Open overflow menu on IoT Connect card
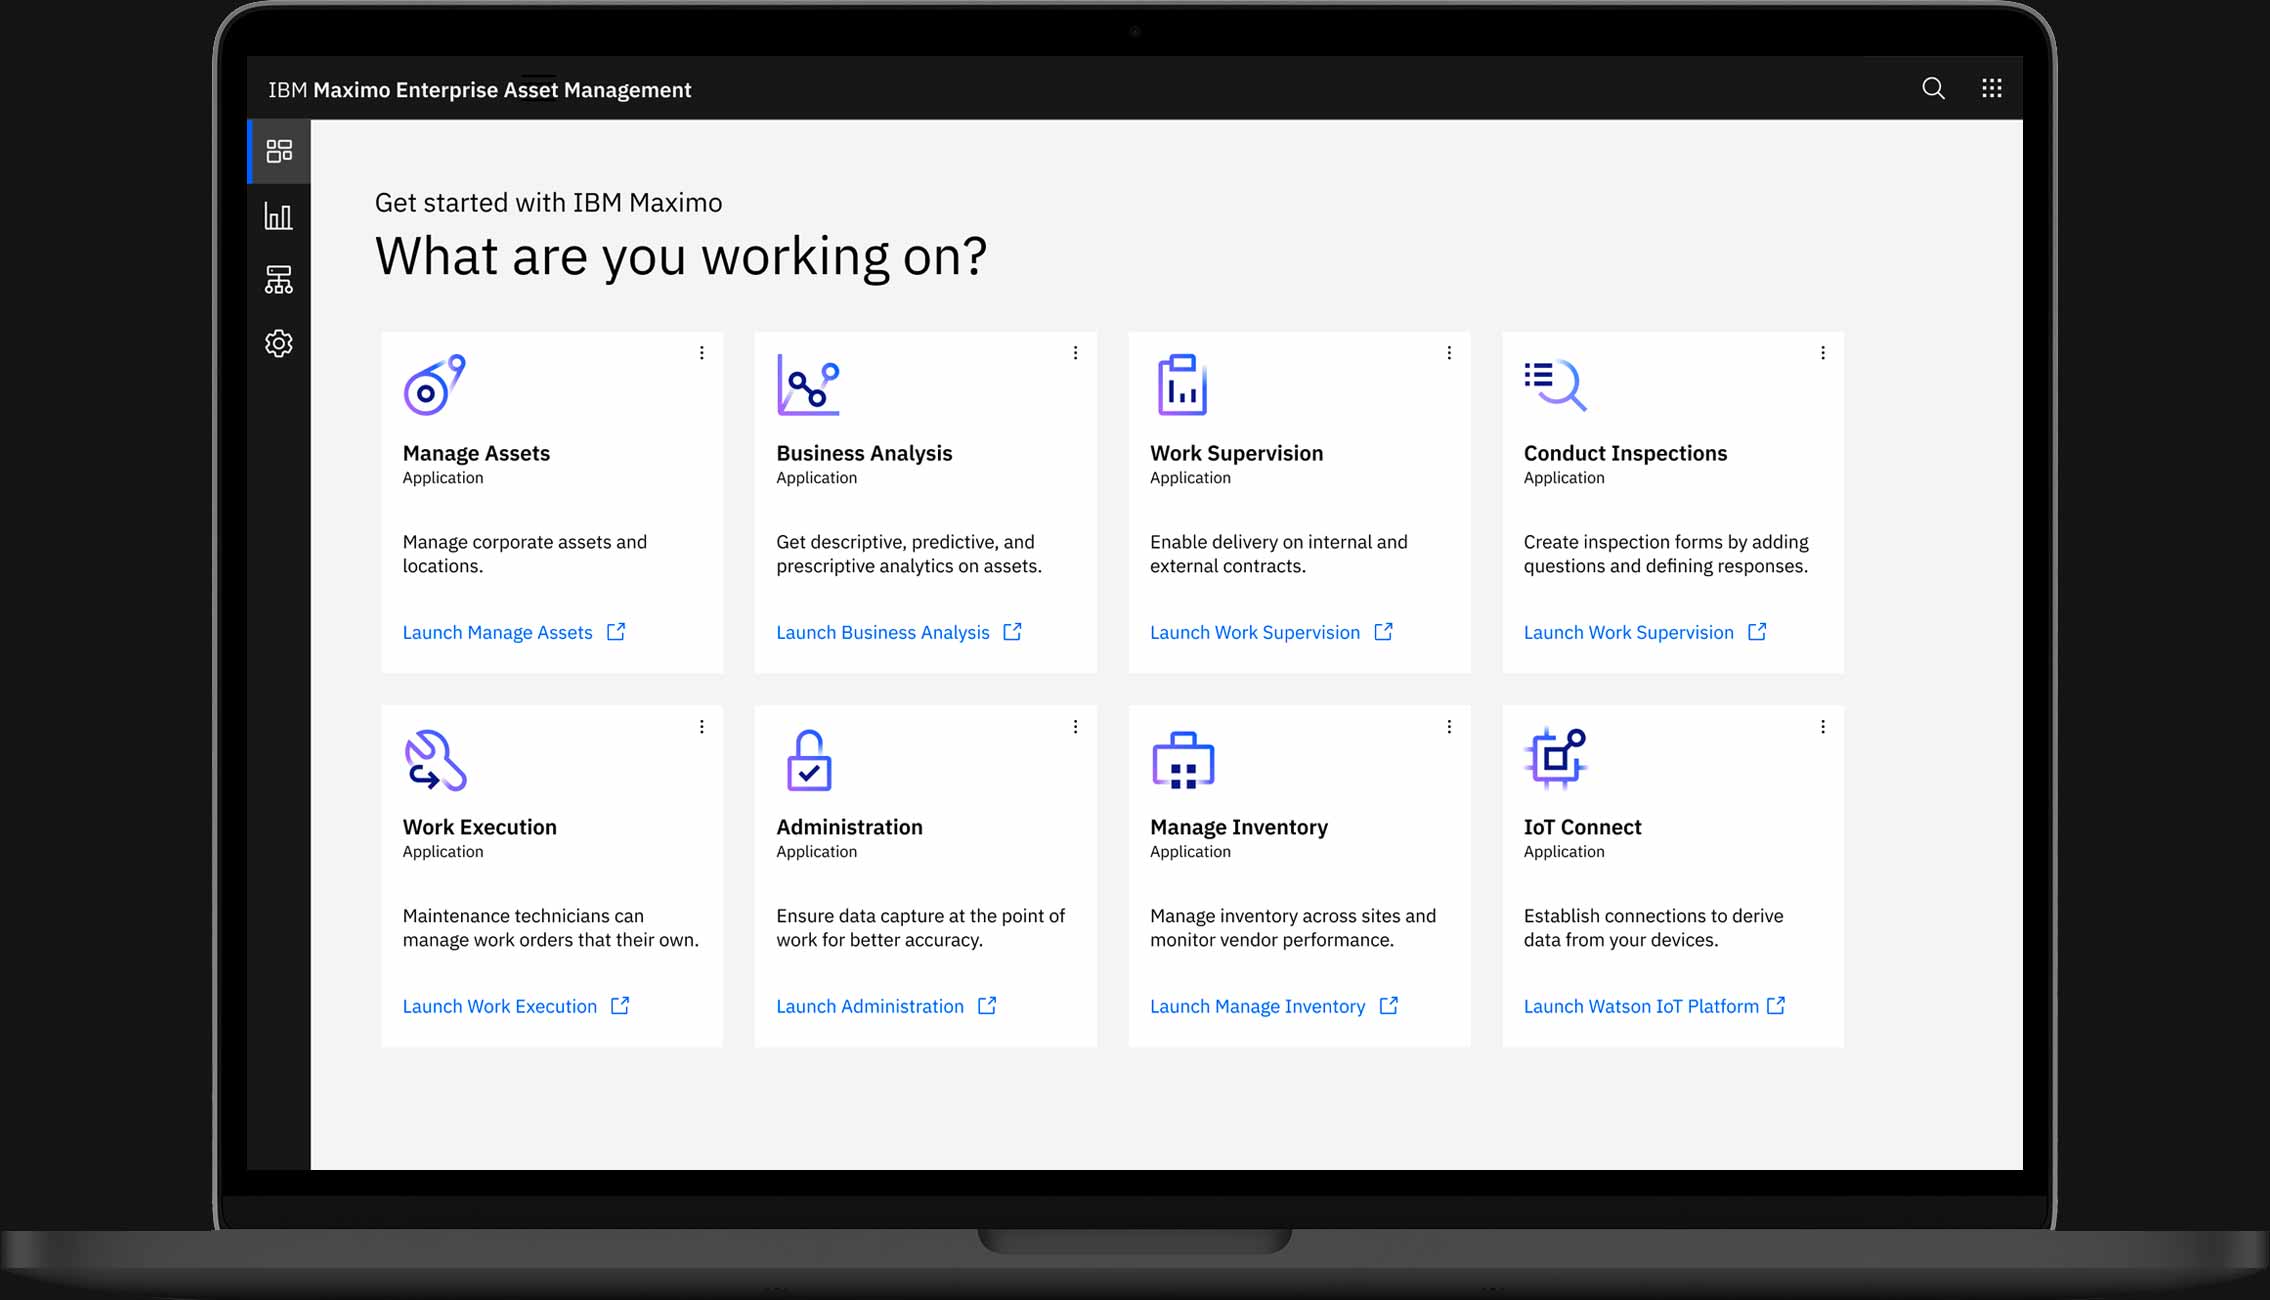 tap(1823, 727)
